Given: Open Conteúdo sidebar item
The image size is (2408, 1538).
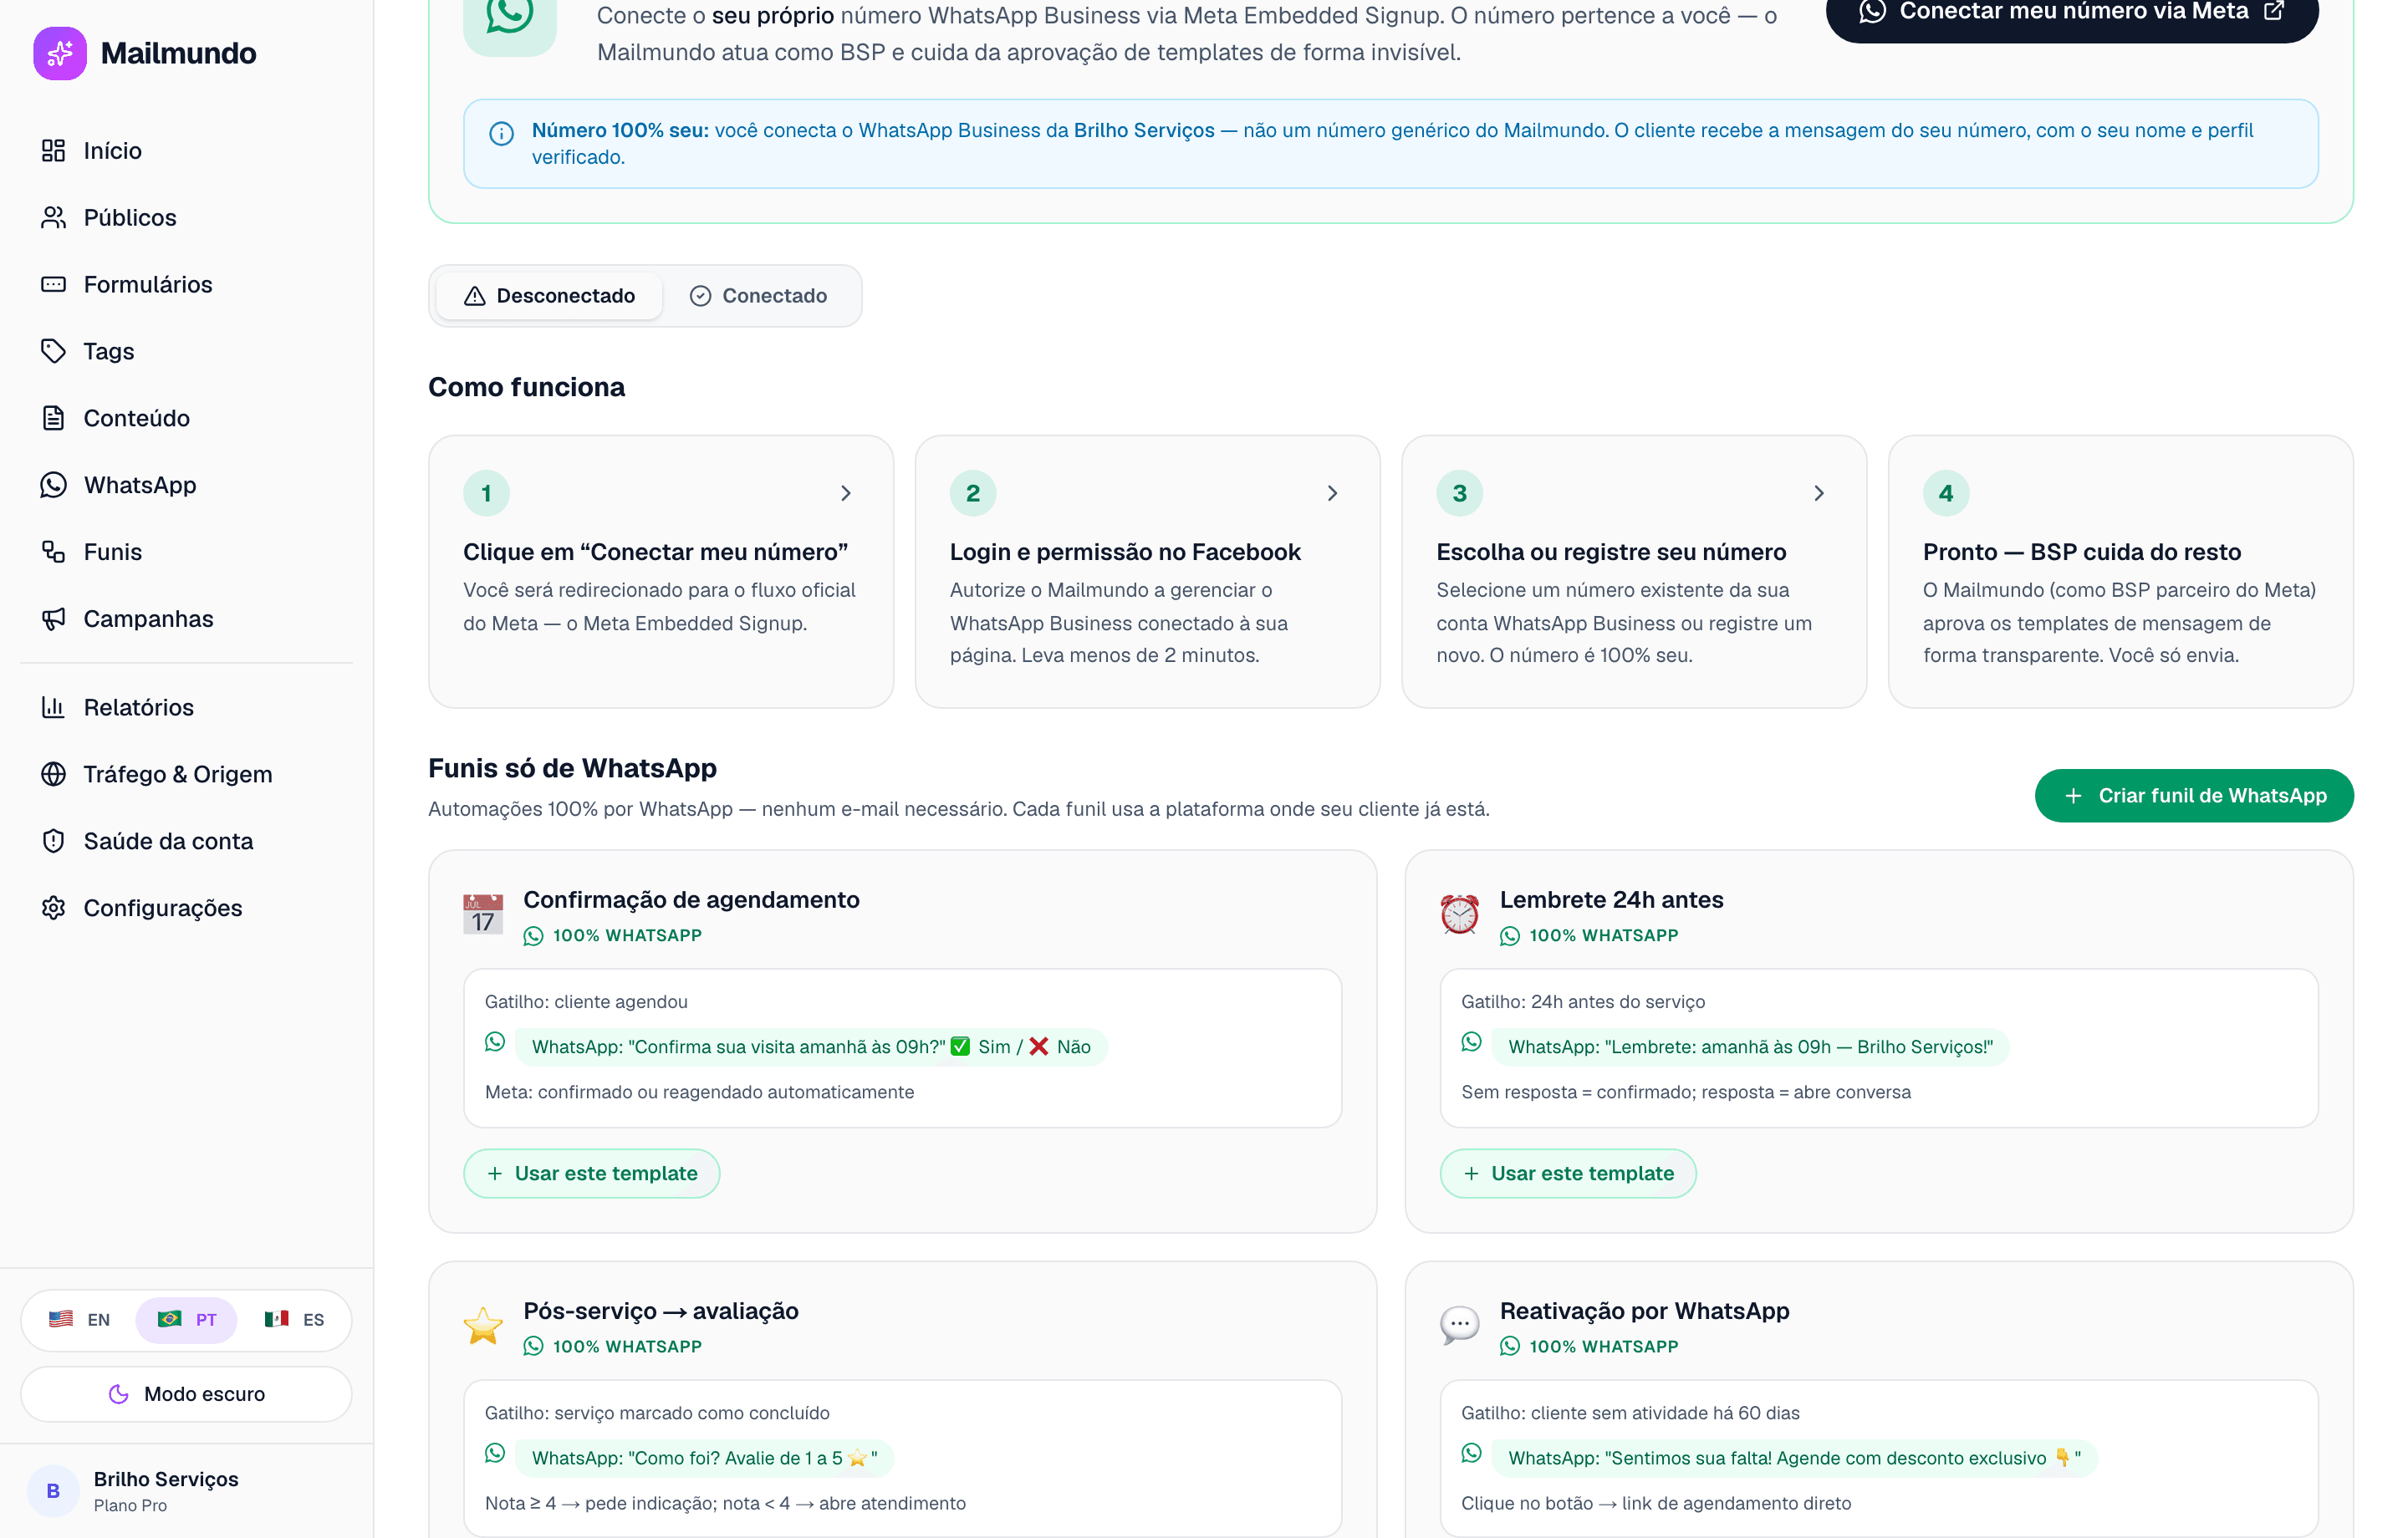Looking at the screenshot, I should [186, 418].
